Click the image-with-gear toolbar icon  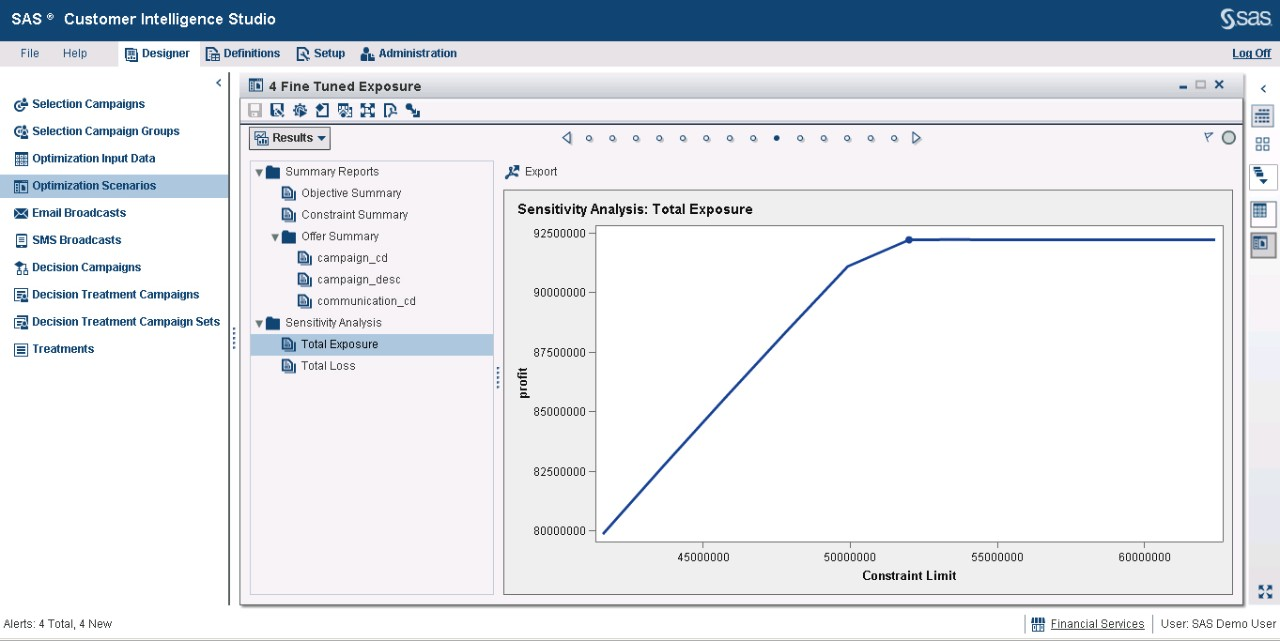click(345, 110)
